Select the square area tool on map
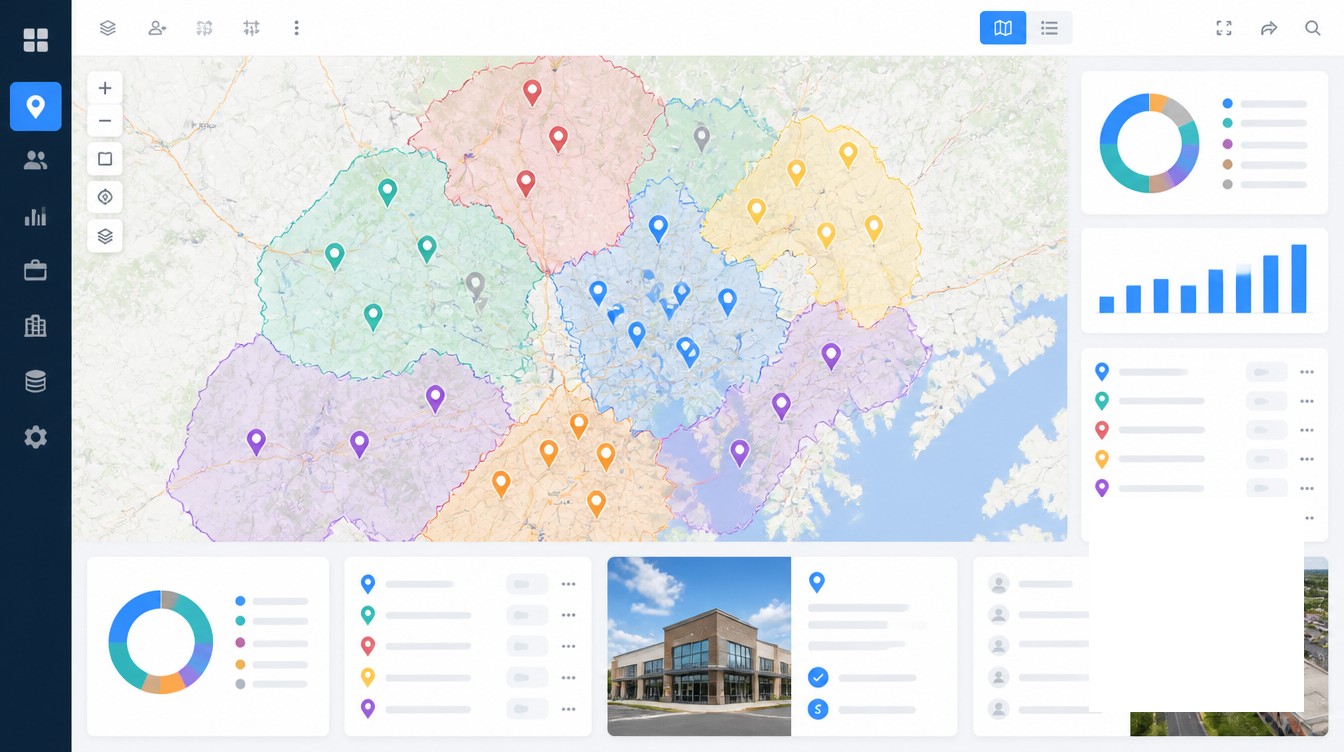The image size is (1344, 752). tap(105, 159)
